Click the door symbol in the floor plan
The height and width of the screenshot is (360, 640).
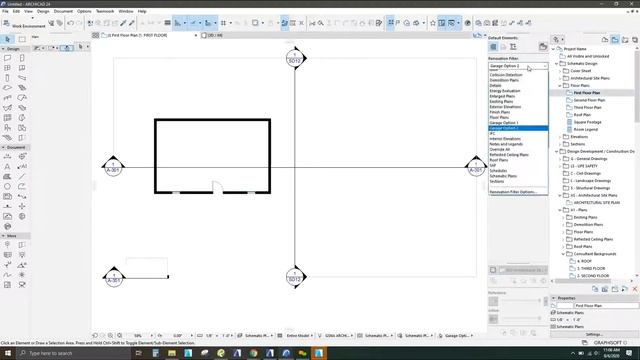218,187
